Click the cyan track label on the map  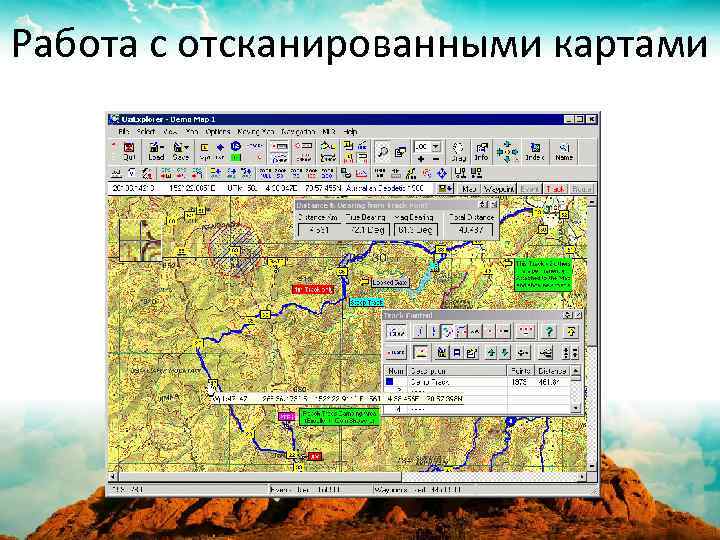click(x=366, y=303)
